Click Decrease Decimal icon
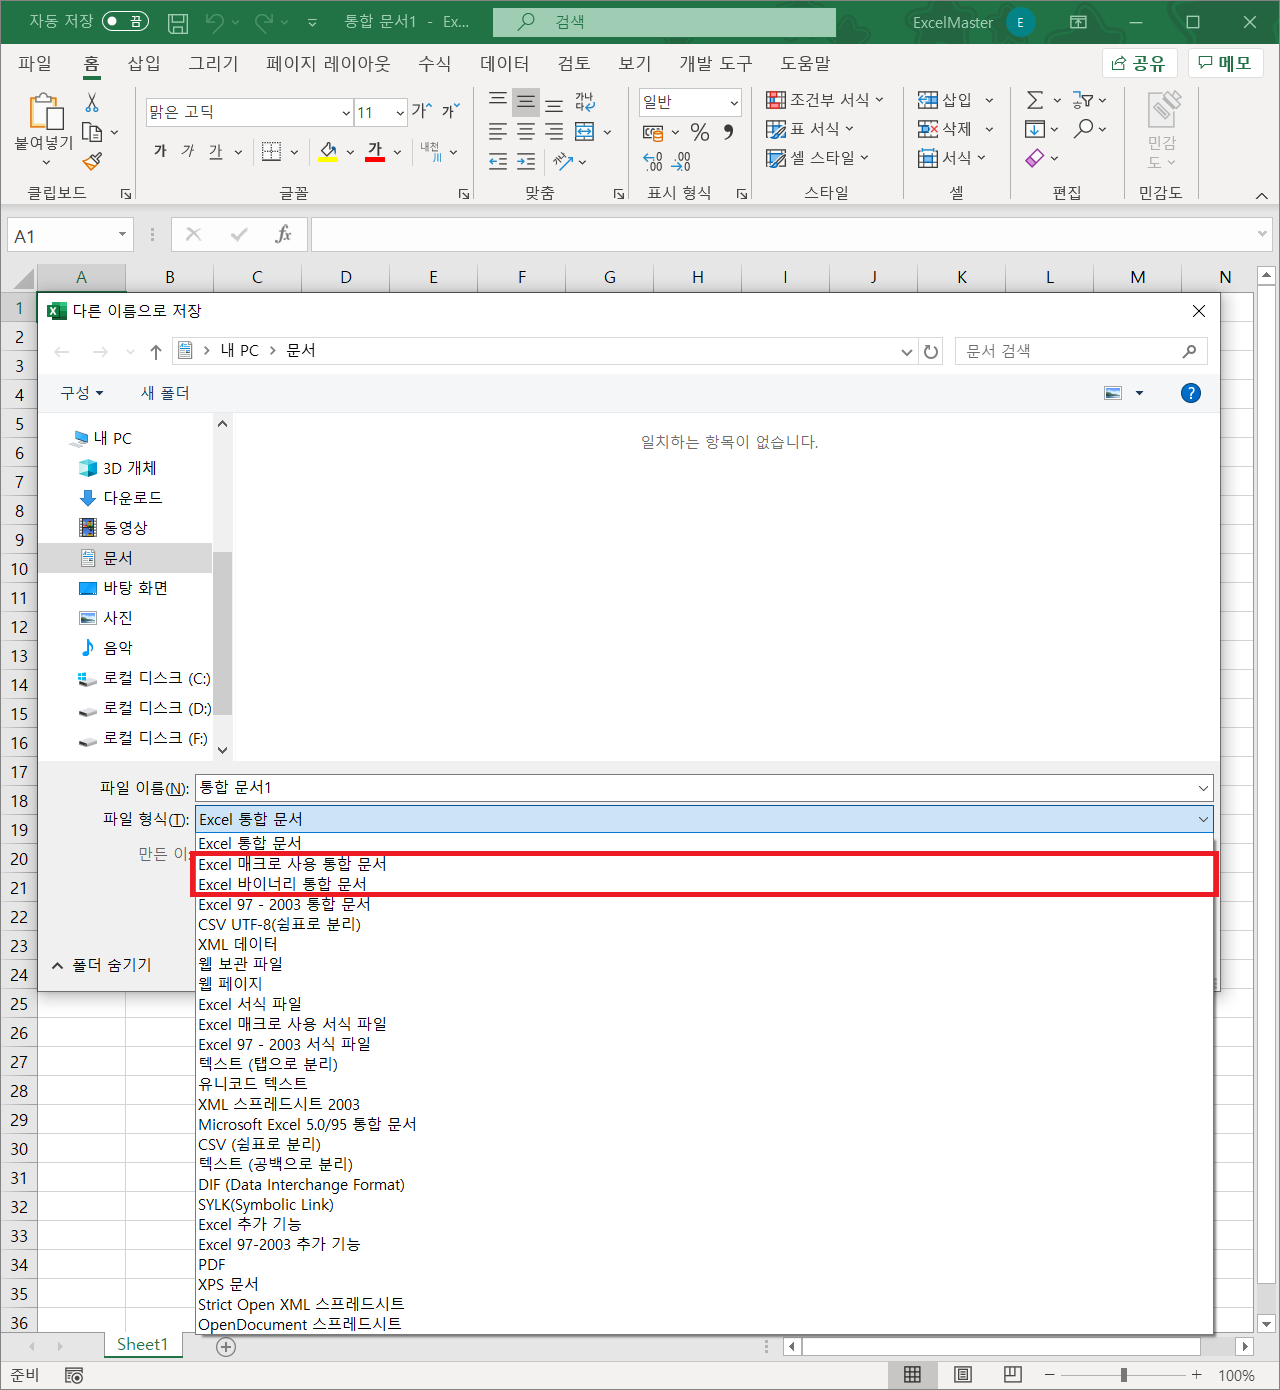1280x1390 pixels. [682, 161]
